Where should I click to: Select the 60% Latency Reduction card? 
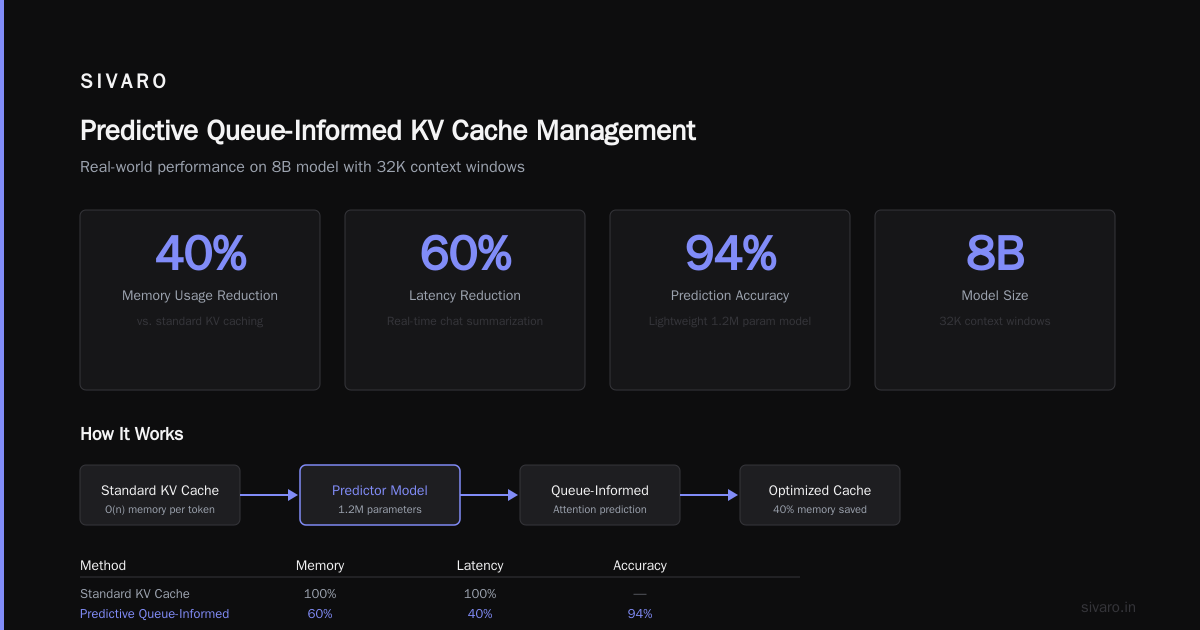click(465, 300)
